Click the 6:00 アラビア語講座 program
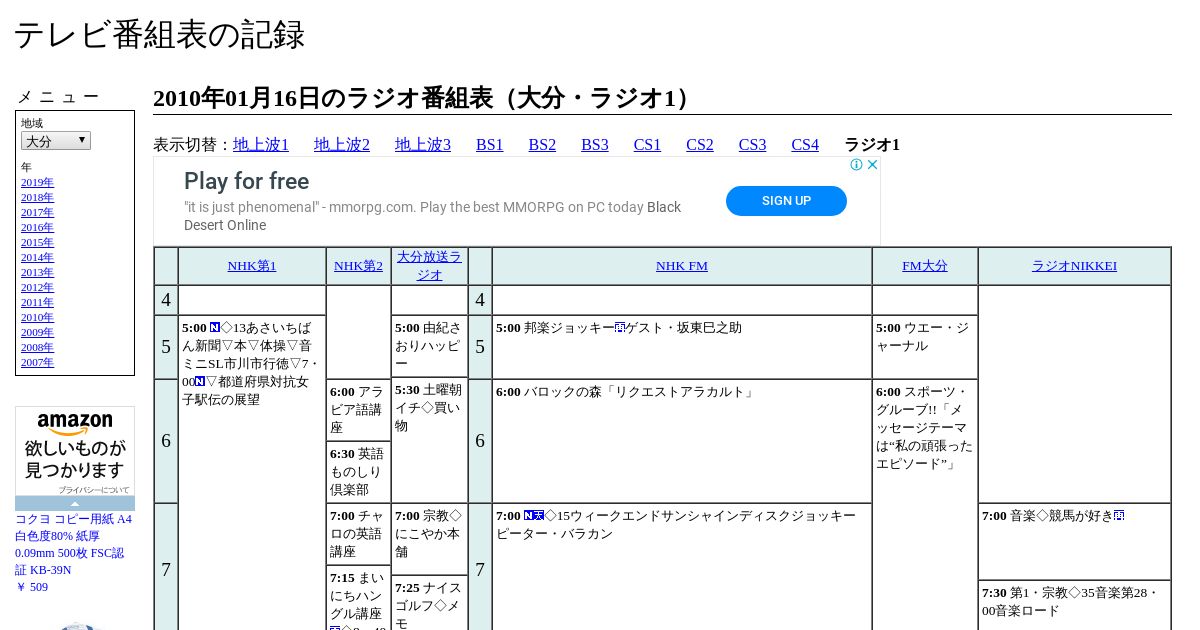Image resolution: width=1200 pixels, height=630 pixels. tap(358, 410)
